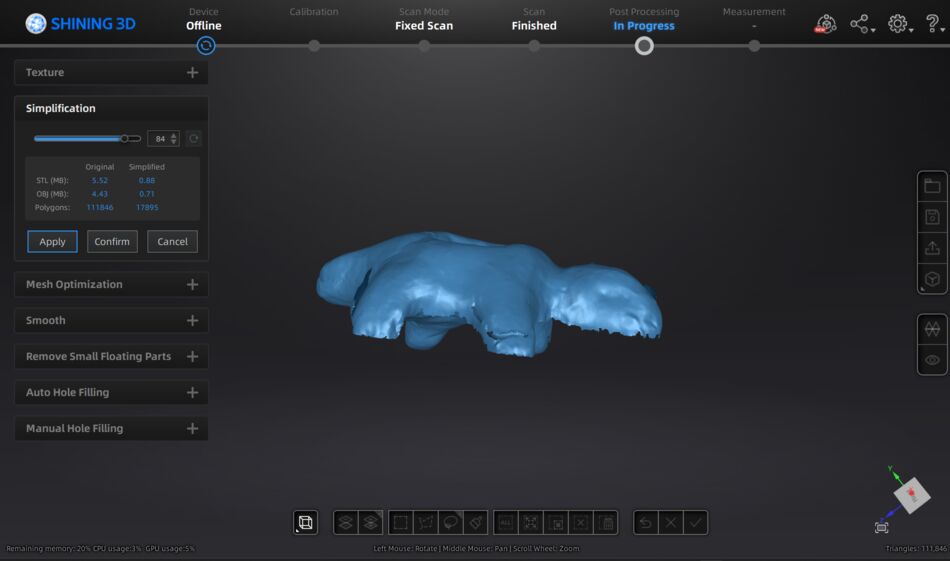Open the 3D model sharing icon marked new
Viewport: 950px width, 561px height.
pos(825,24)
